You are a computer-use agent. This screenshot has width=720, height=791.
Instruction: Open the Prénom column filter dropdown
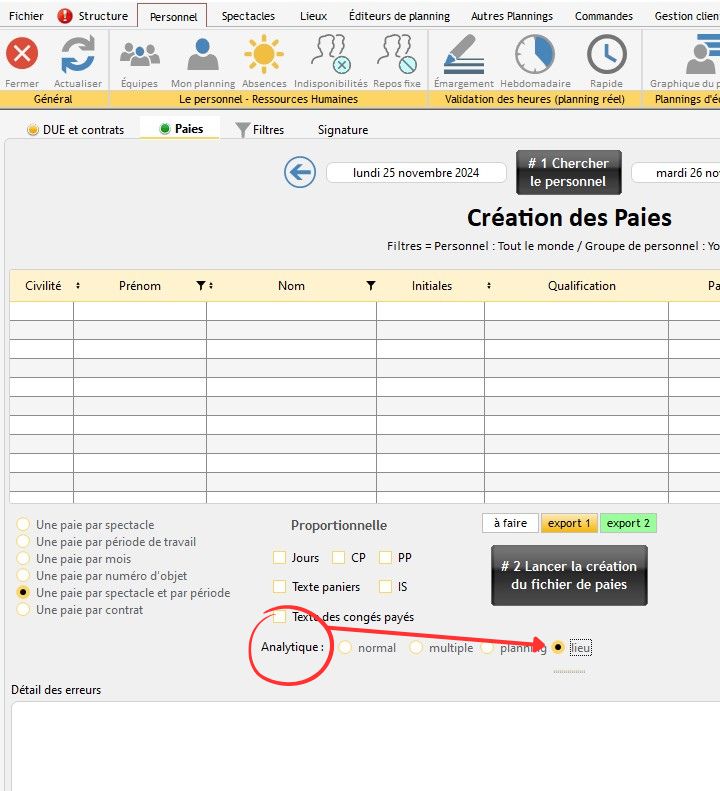tap(201, 286)
